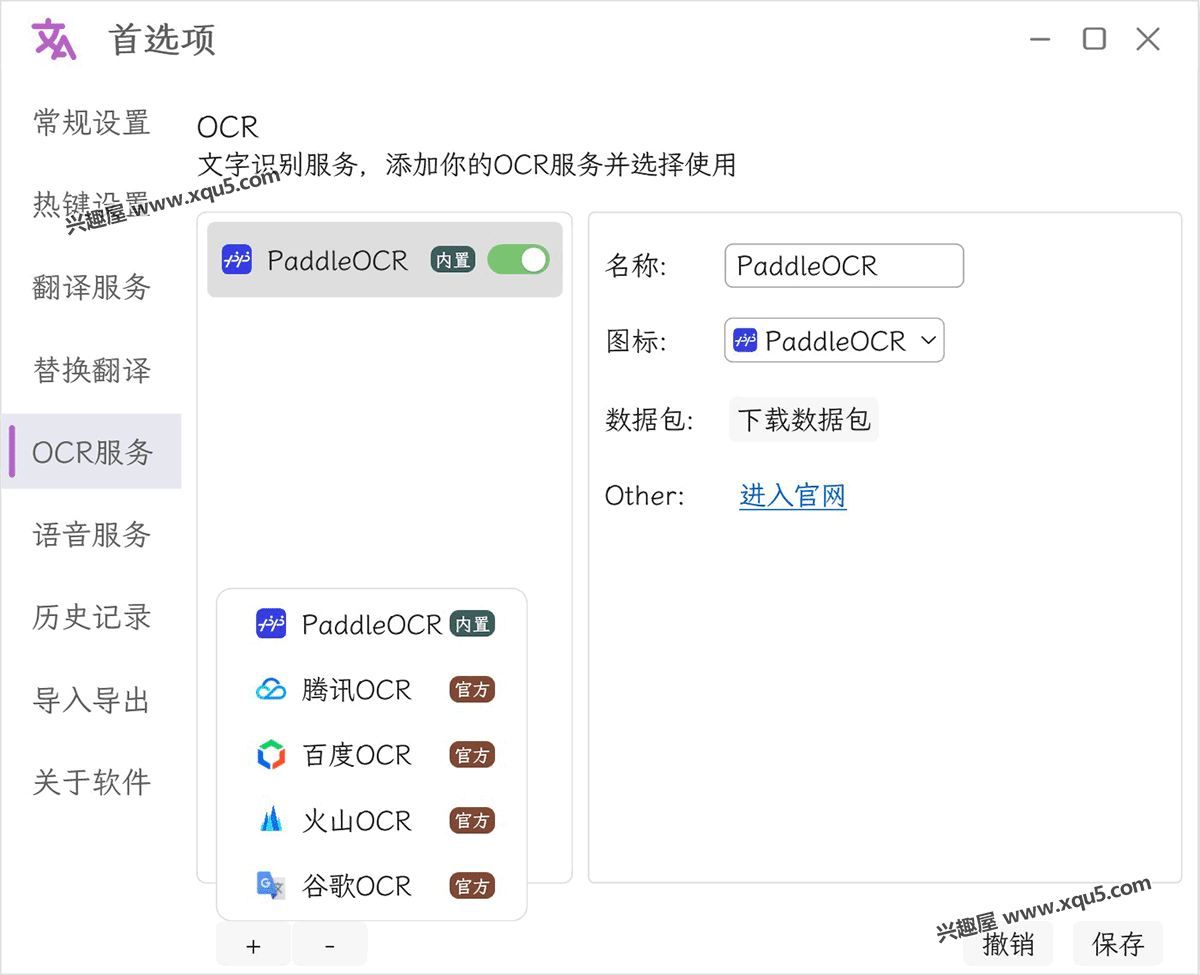The height and width of the screenshot is (975, 1200).
Task: Click the 数据包: label
Action: pos(649,420)
